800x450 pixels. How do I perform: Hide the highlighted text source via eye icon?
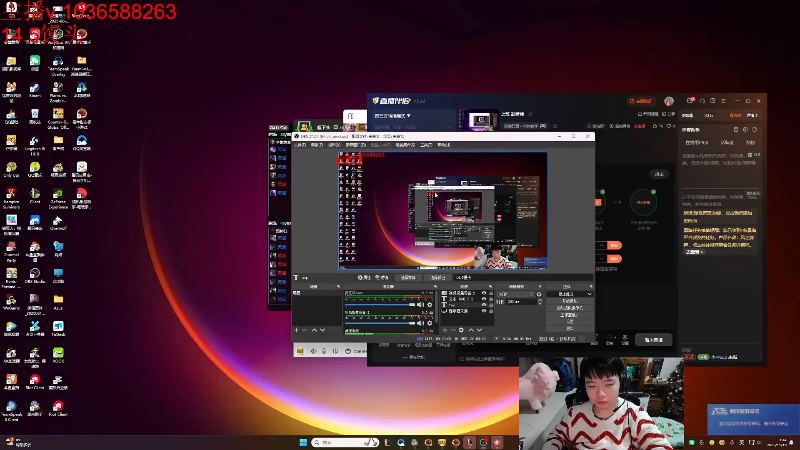tap(484, 305)
